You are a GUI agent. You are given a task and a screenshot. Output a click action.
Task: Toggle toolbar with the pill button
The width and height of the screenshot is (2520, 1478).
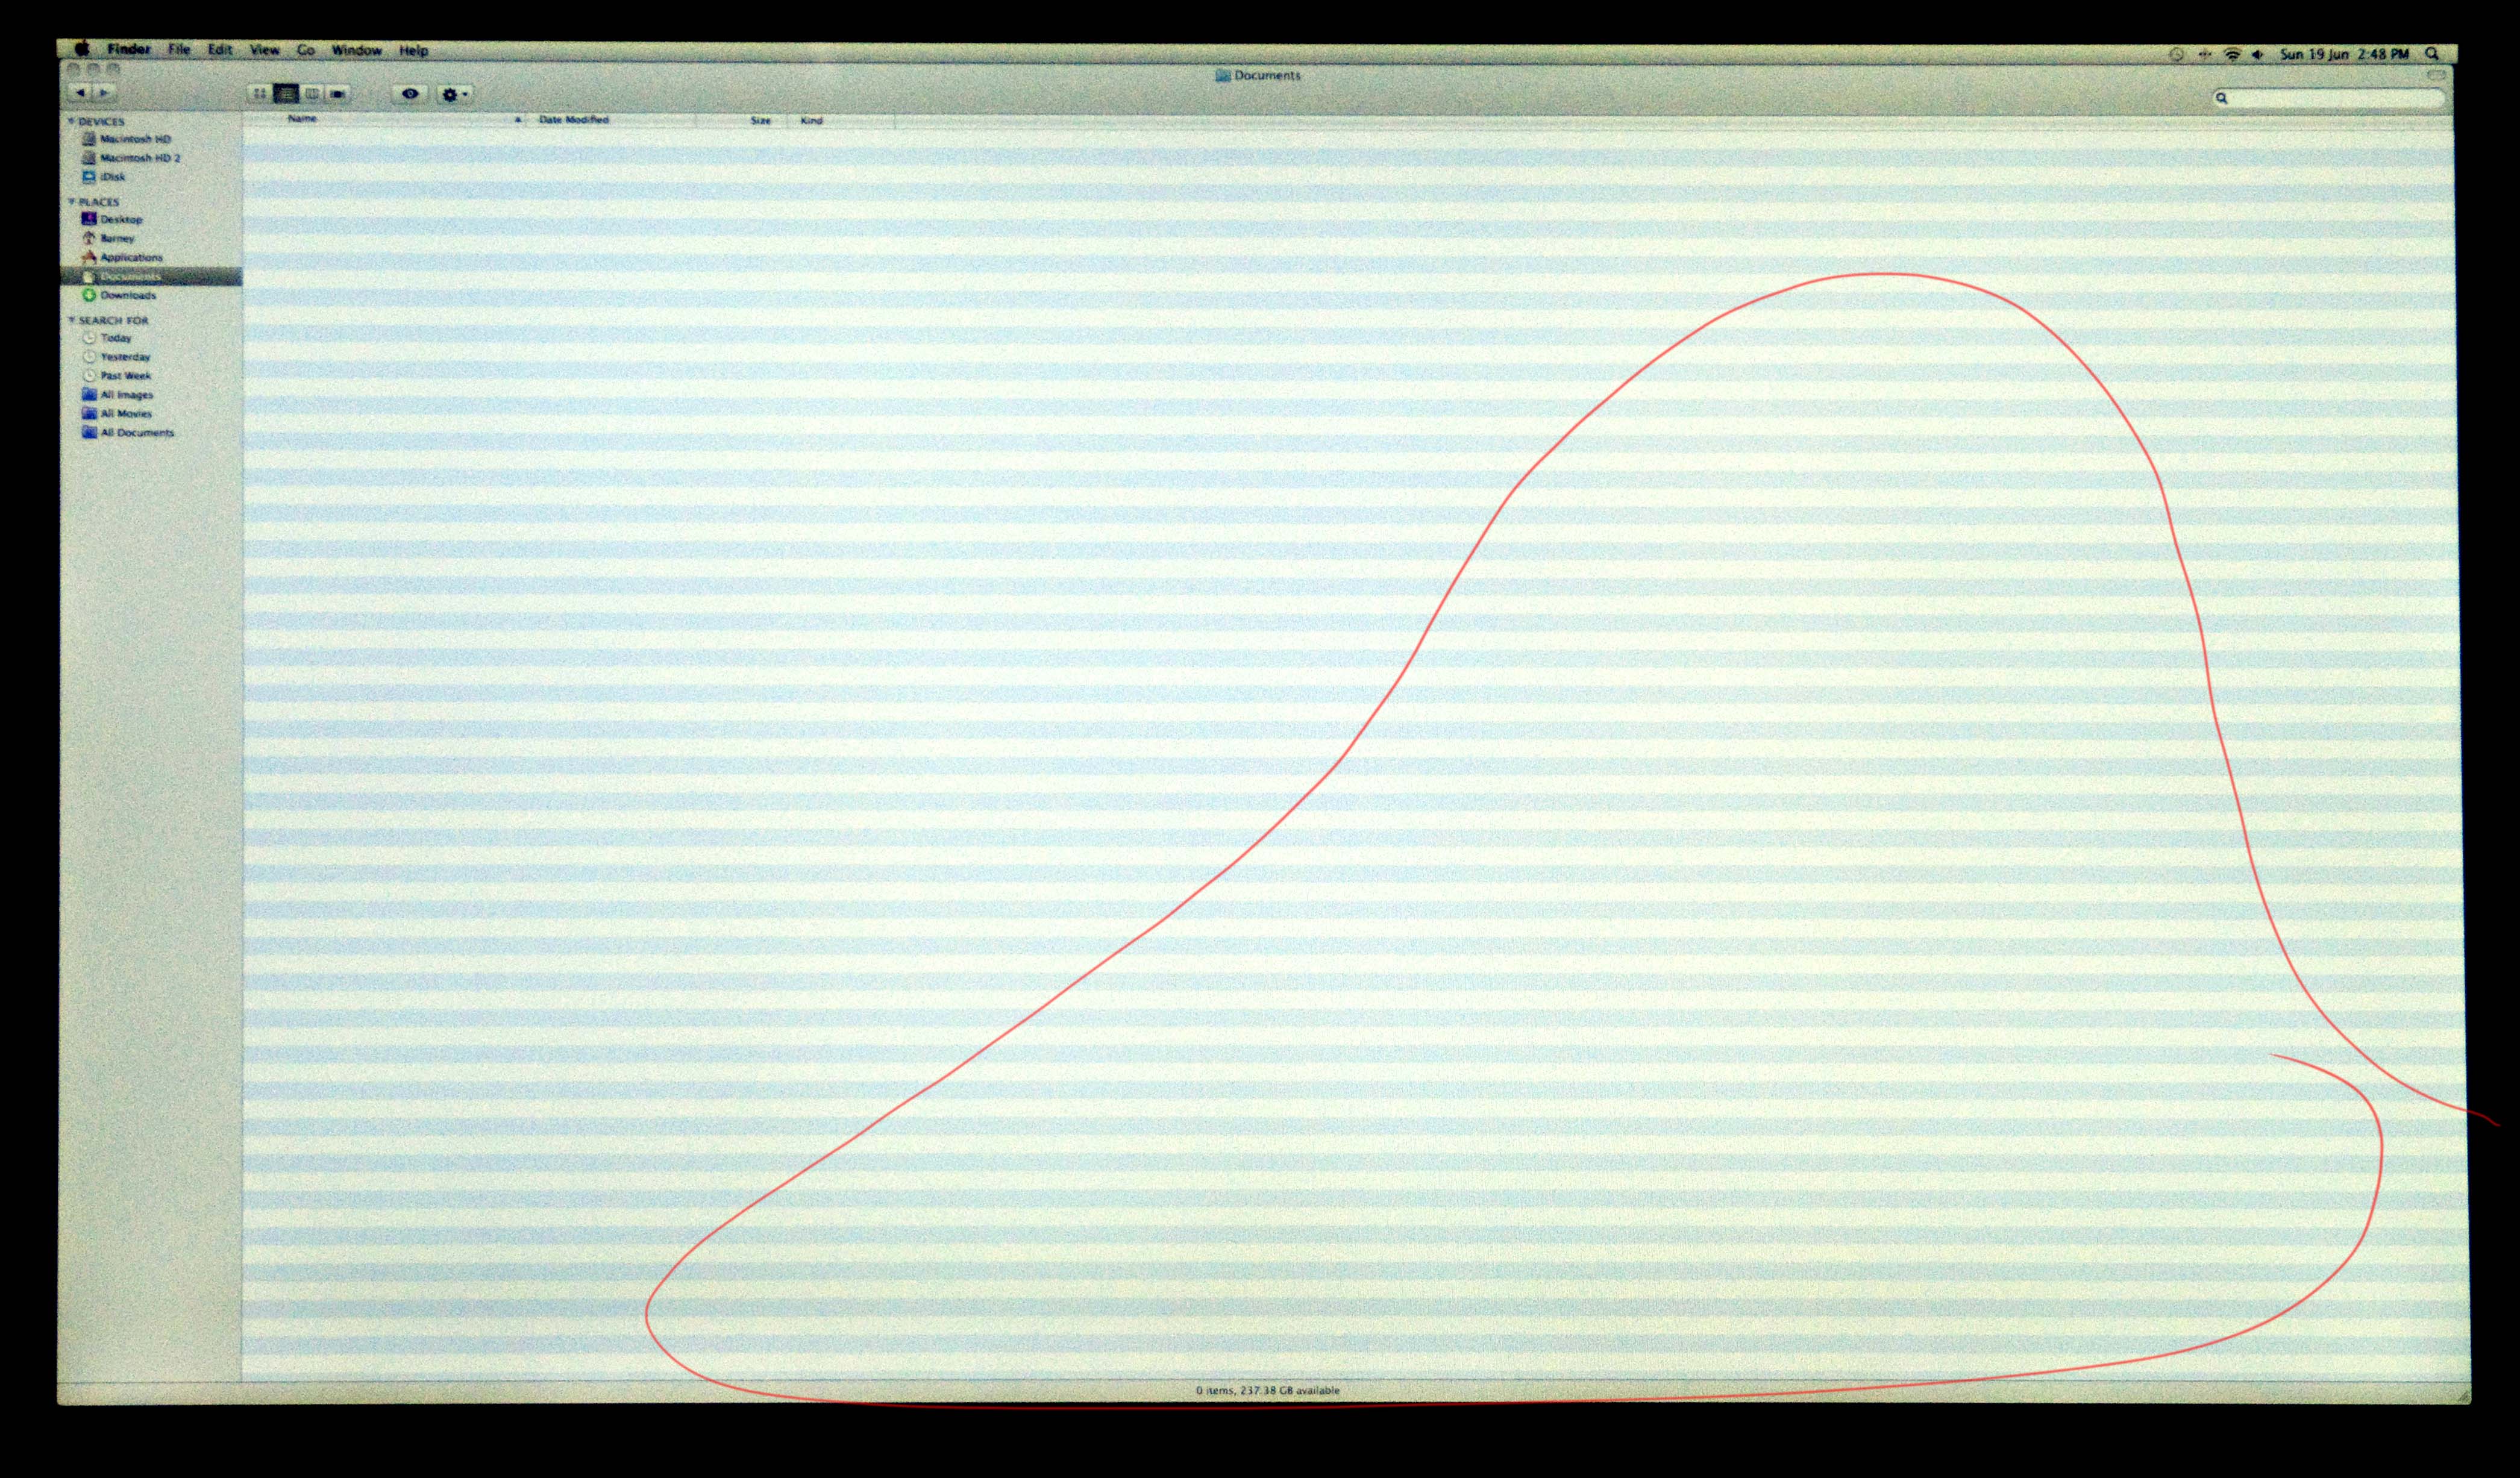point(2436,75)
